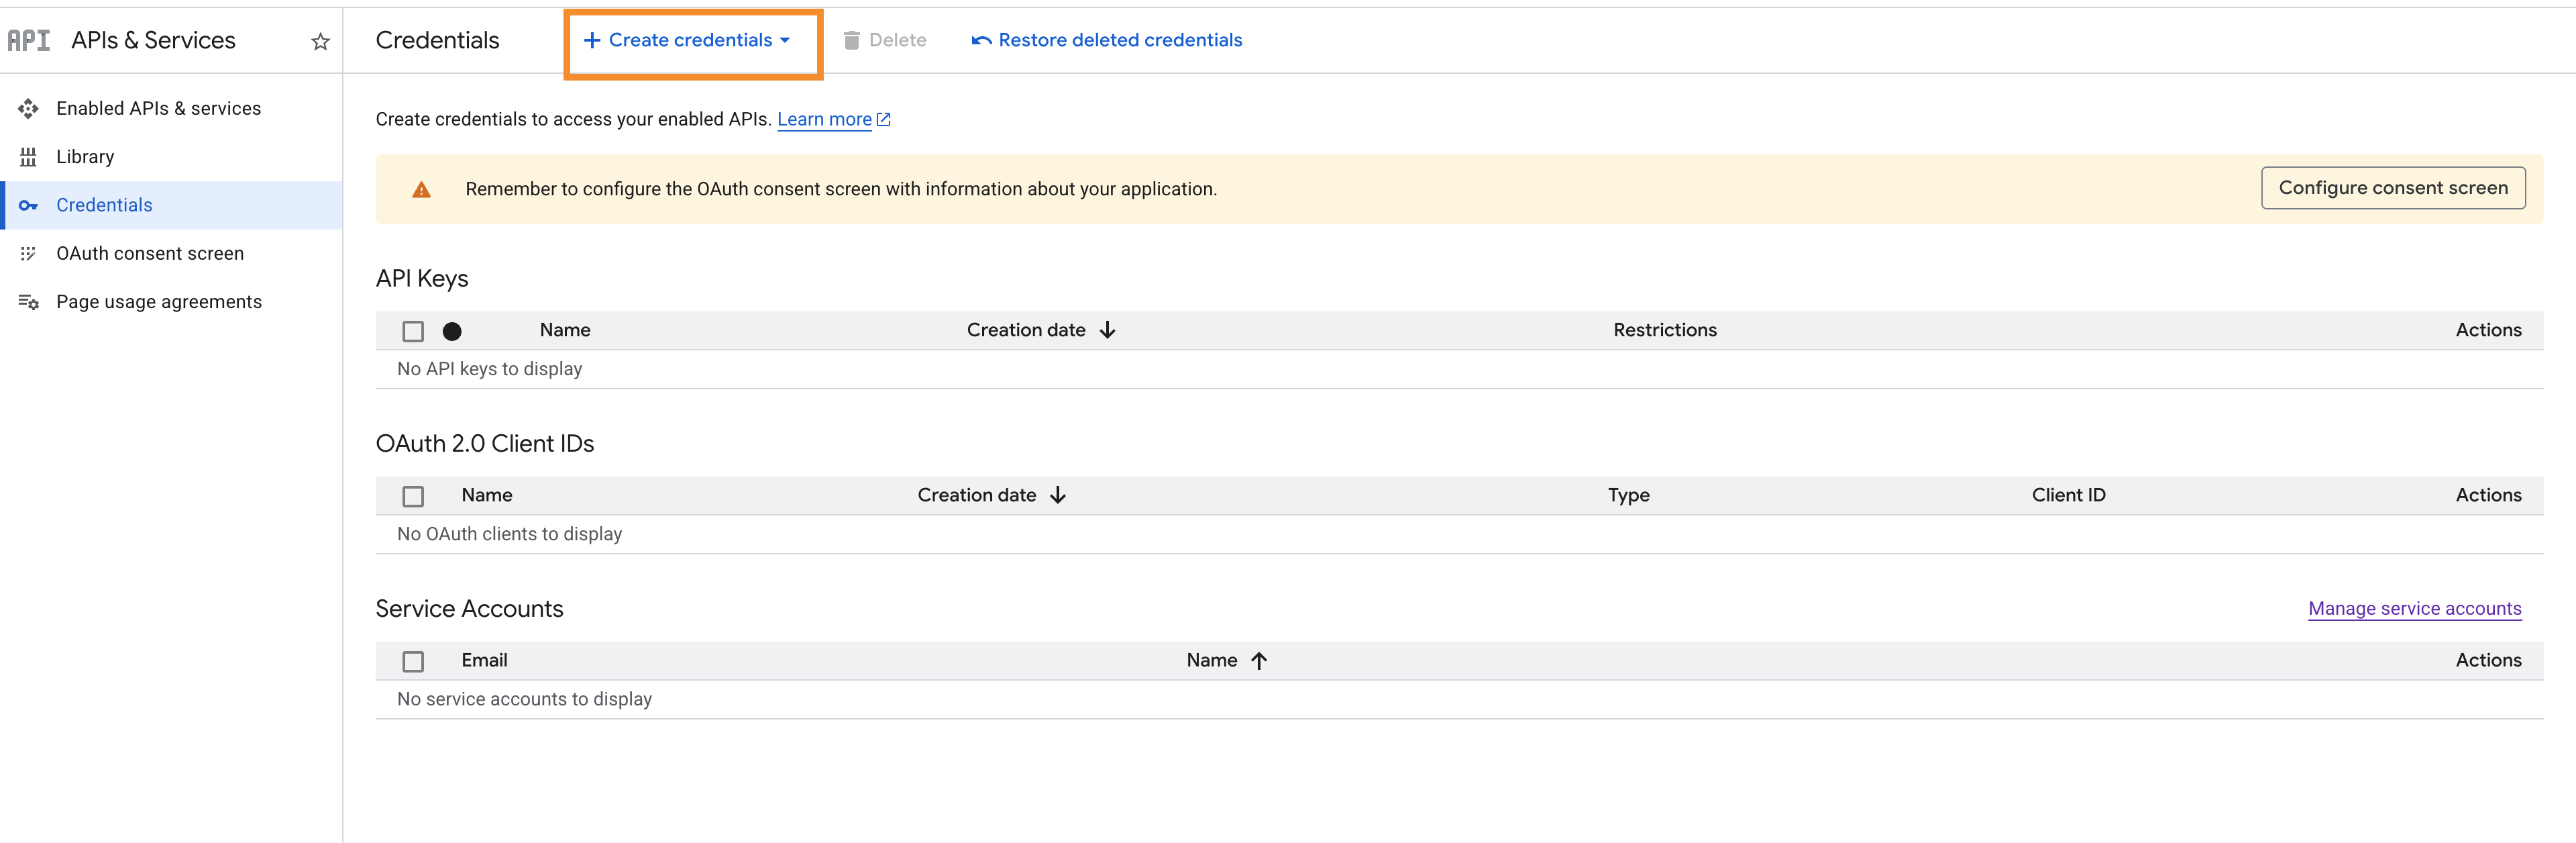Sort API Keys by creation date arrow

coord(1107,330)
